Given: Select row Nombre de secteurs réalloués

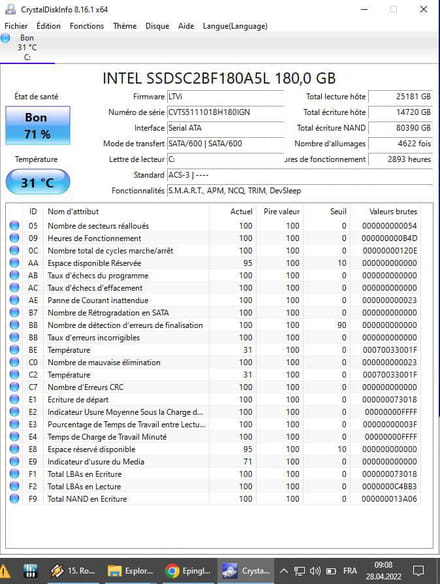Looking at the screenshot, I should pyautogui.click(x=214, y=226).
